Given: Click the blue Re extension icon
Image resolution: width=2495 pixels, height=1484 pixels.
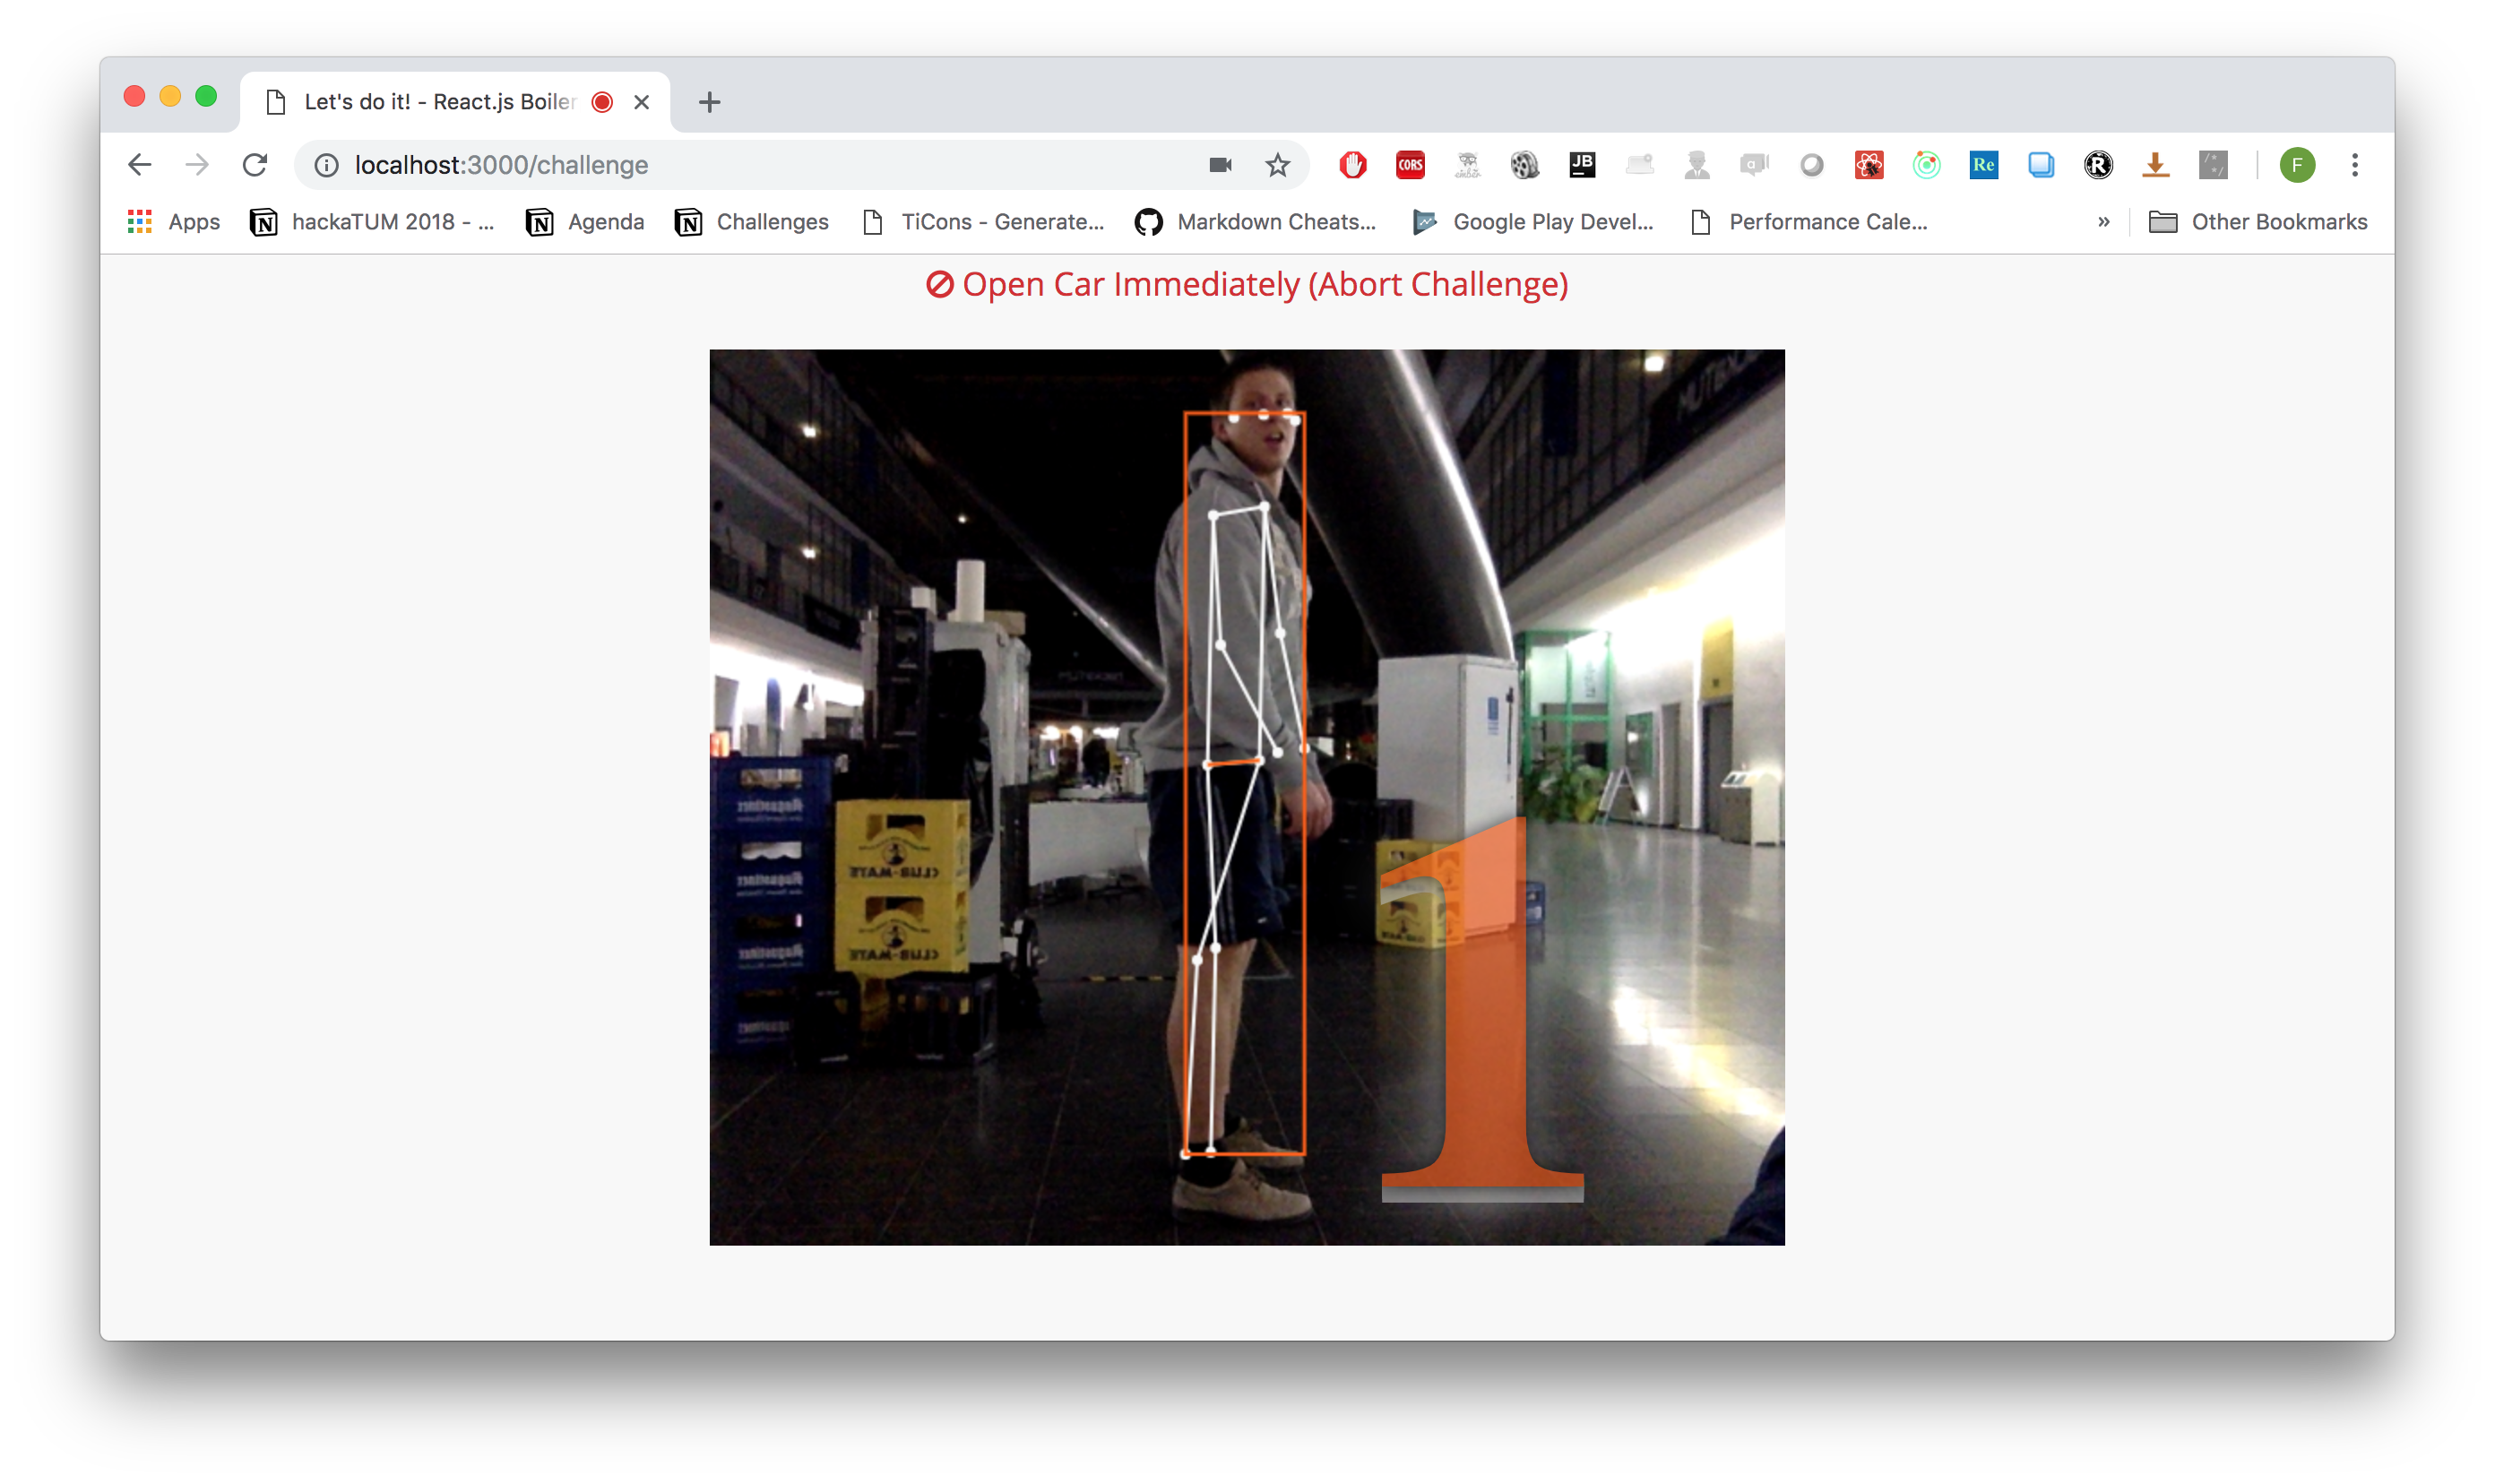Looking at the screenshot, I should (1983, 165).
